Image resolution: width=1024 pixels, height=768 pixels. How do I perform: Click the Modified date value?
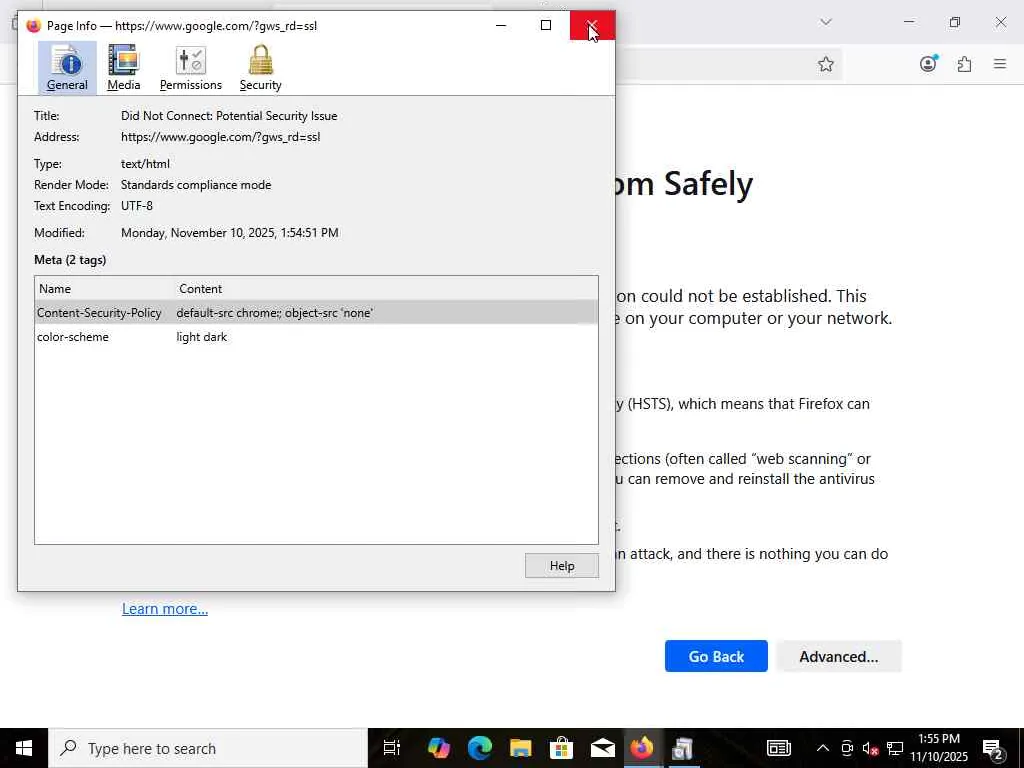pos(230,232)
